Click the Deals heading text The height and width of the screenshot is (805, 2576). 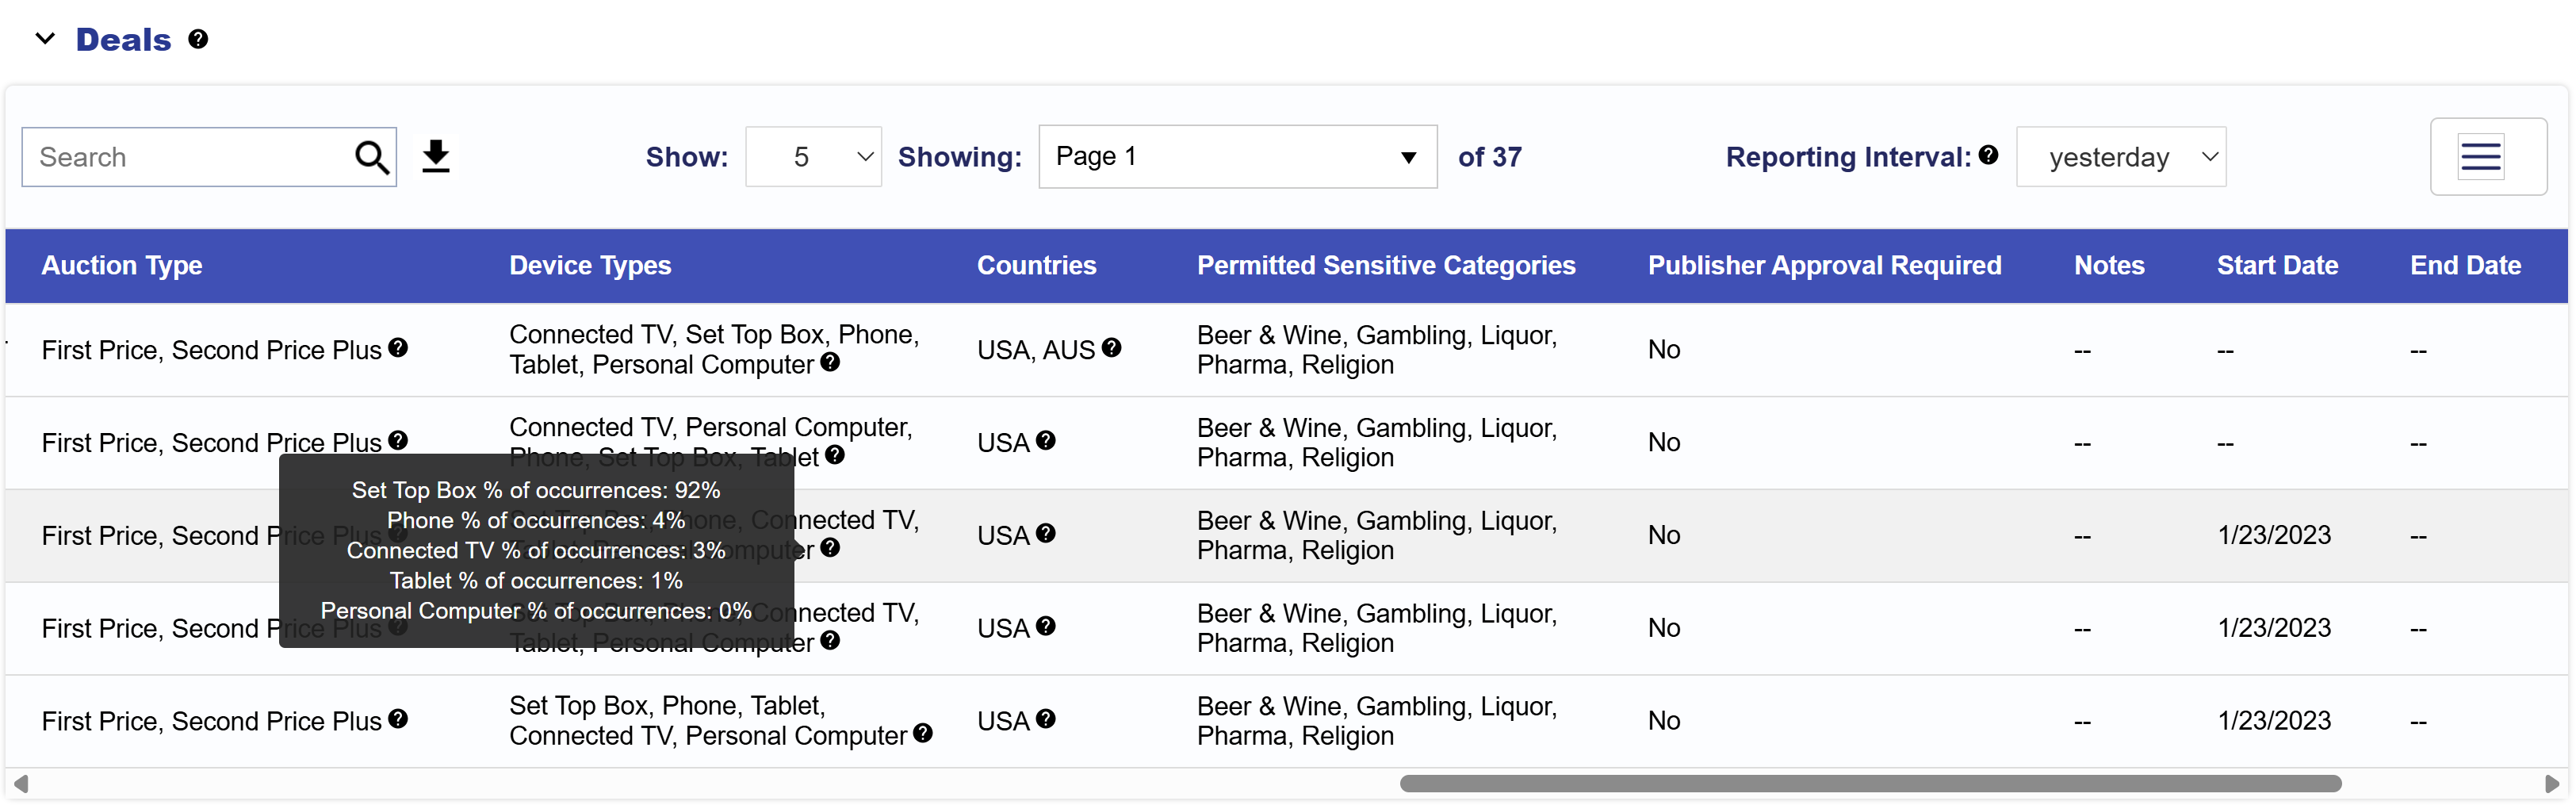click(x=123, y=39)
